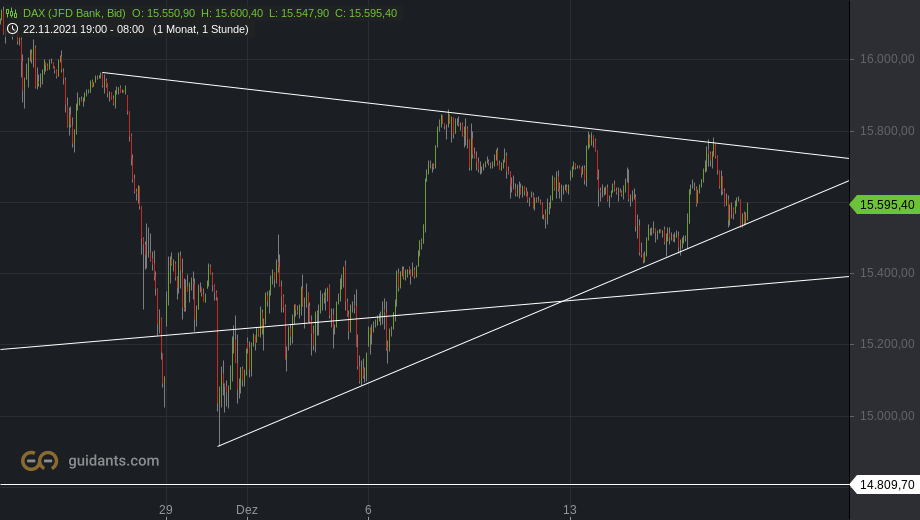Click the 29 date marker on time axis
This screenshot has height=520, width=920.
pyautogui.click(x=166, y=510)
